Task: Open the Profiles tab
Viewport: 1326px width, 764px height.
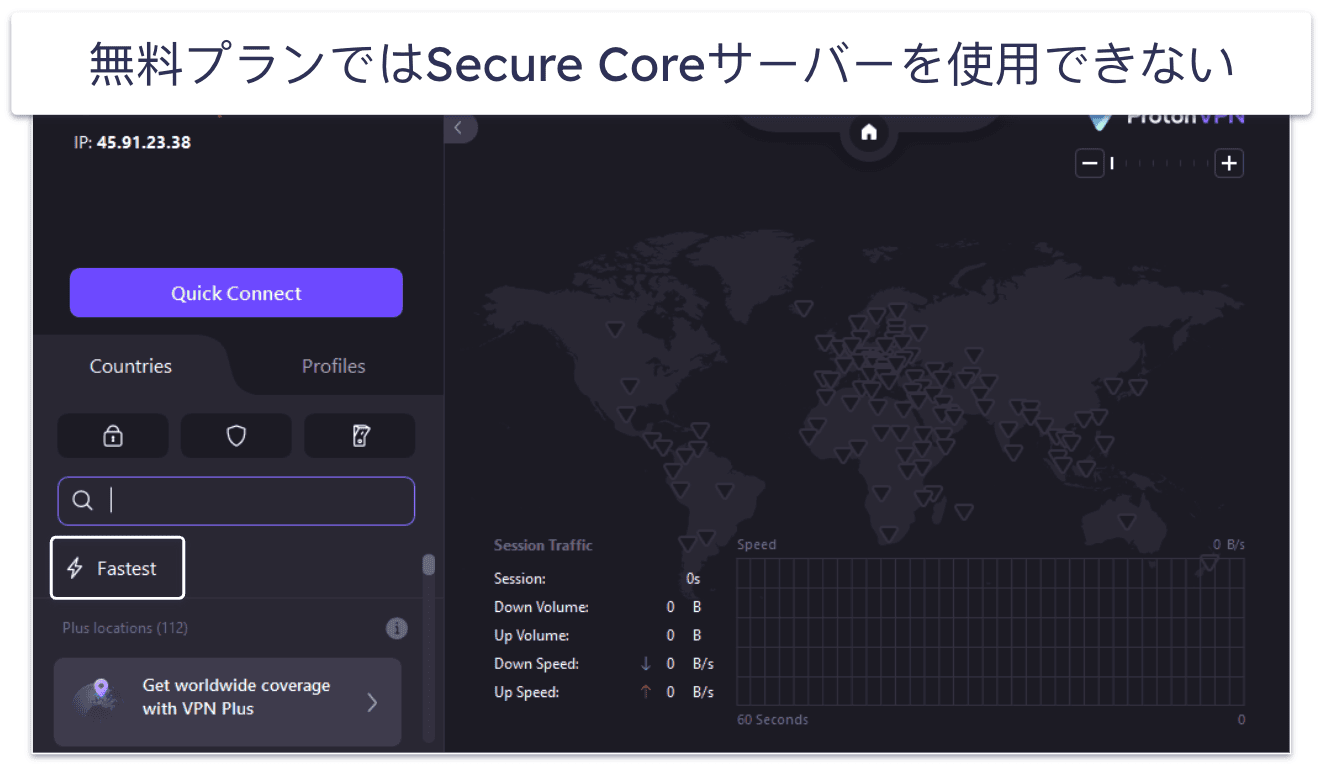Action: 334,366
